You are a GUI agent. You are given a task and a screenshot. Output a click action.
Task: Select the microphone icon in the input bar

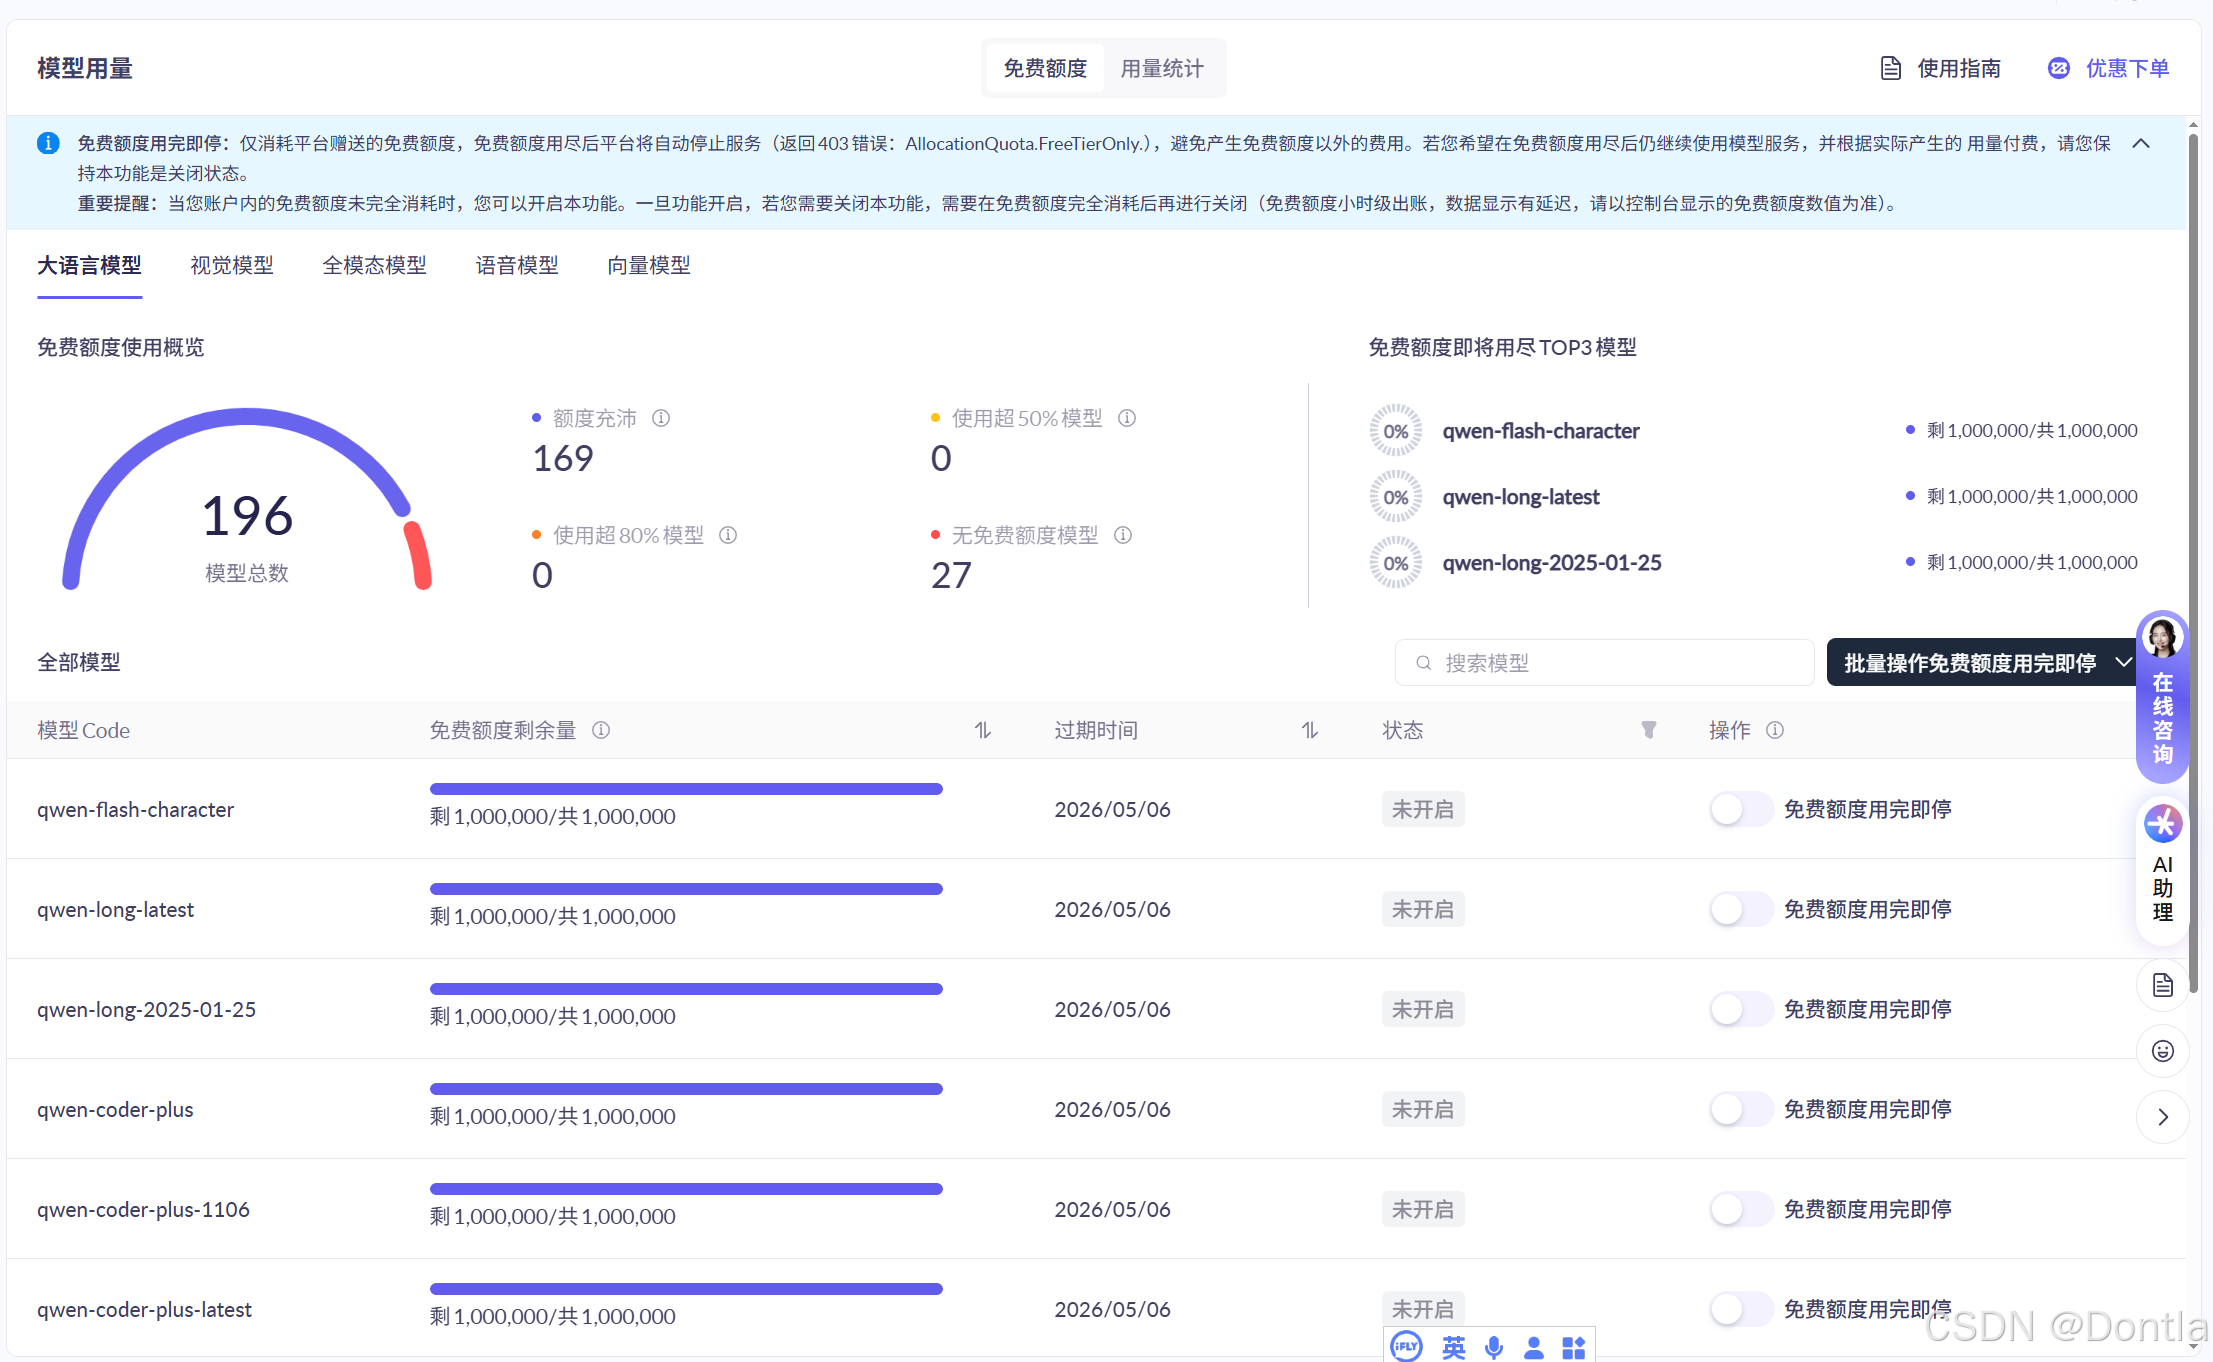pyautogui.click(x=1494, y=1347)
